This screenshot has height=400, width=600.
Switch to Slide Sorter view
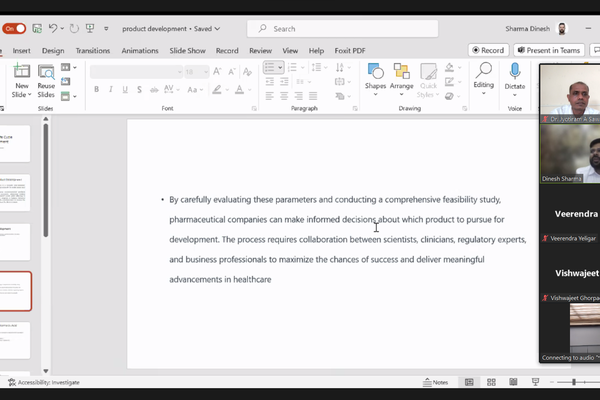pos(489,382)
